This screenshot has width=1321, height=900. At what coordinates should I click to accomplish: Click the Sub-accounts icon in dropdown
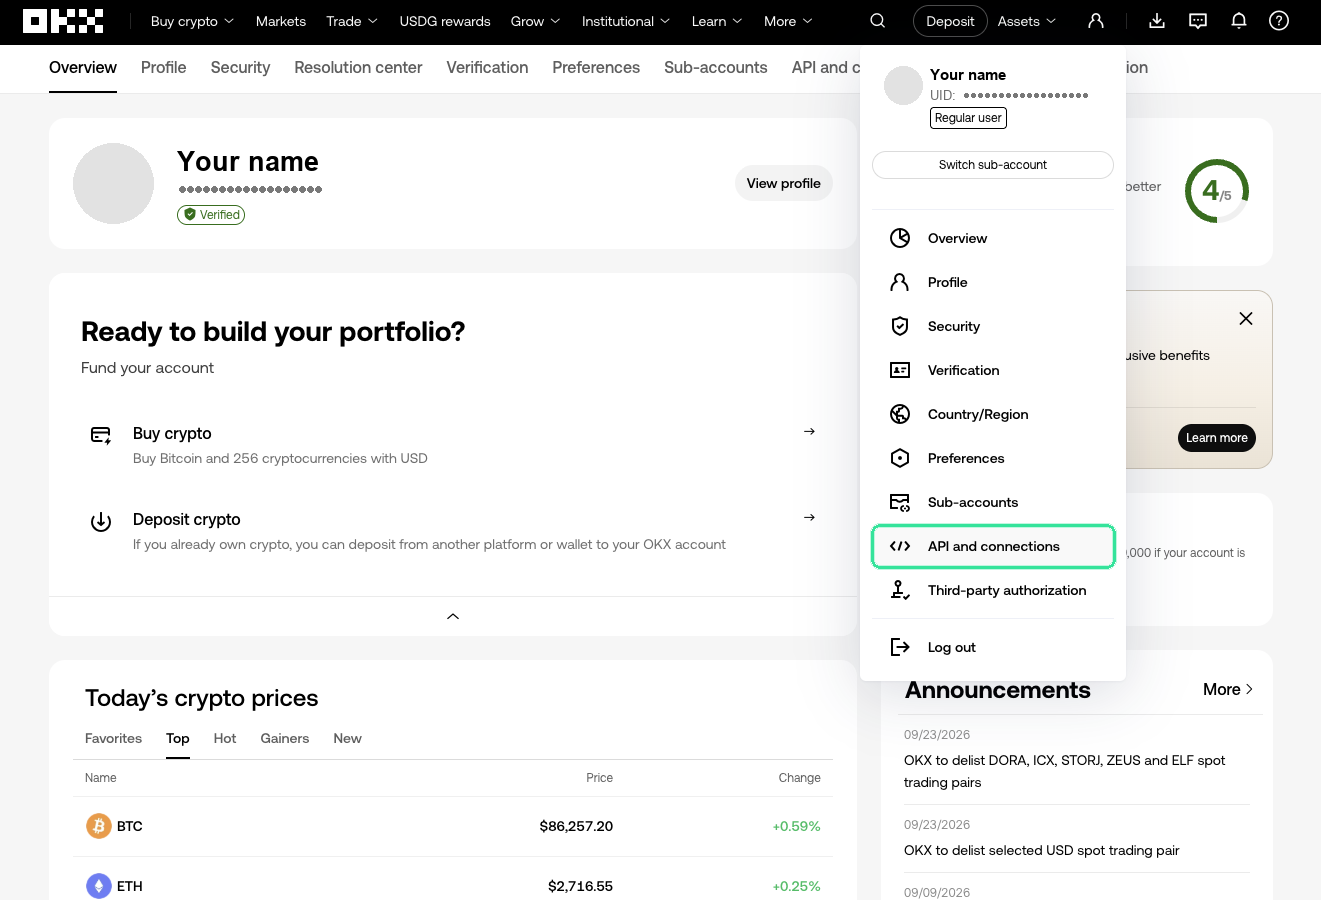coord(900,502)
